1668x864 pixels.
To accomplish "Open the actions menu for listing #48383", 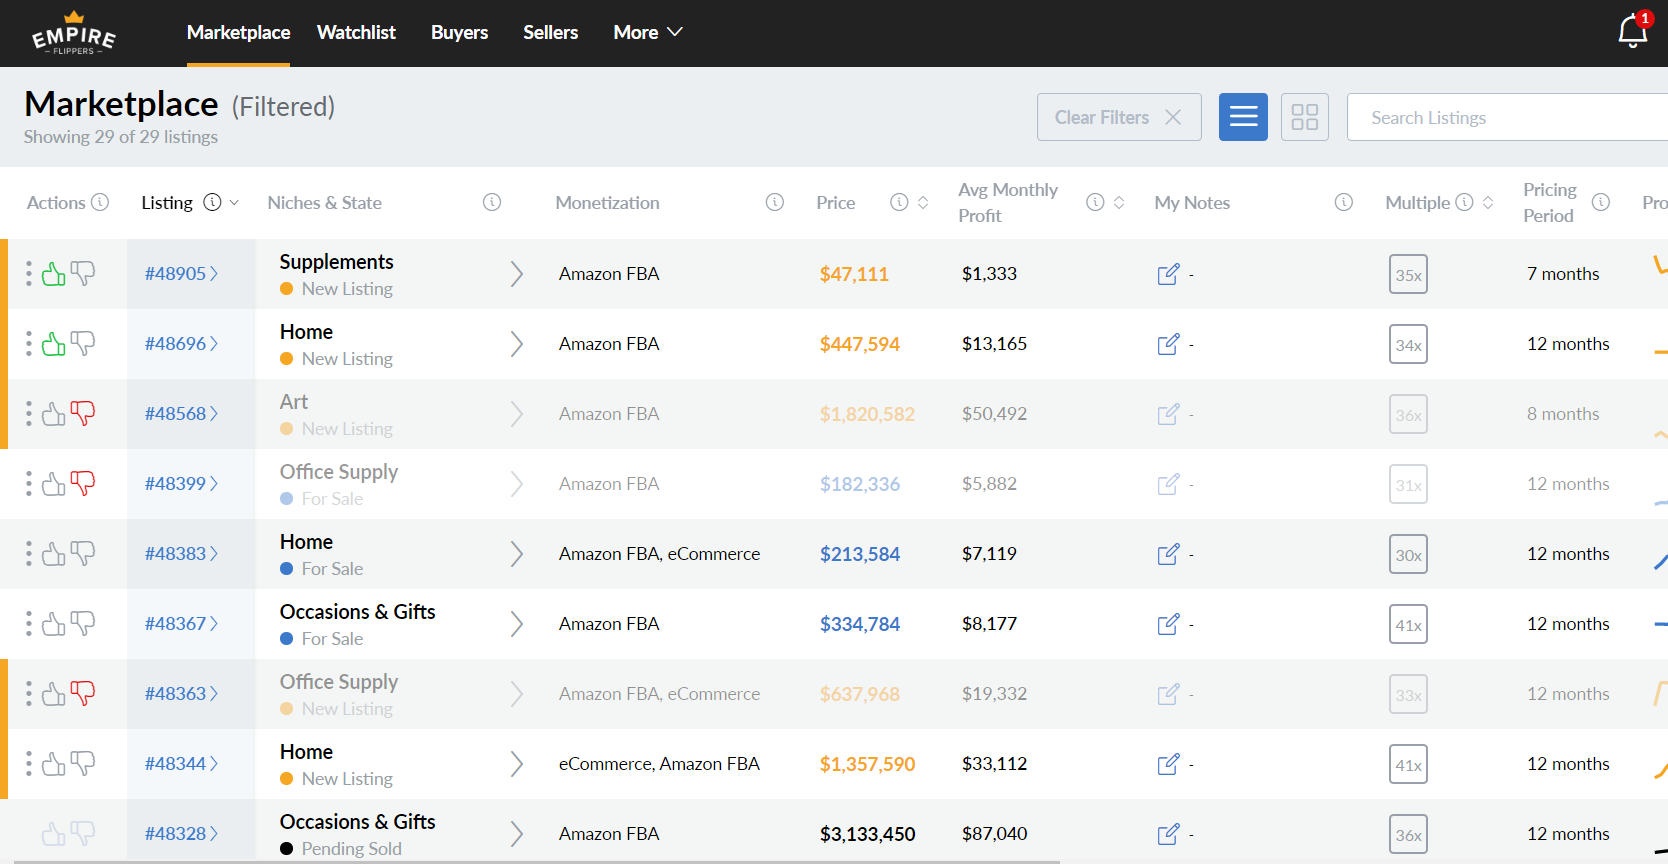I will point(28,554).
